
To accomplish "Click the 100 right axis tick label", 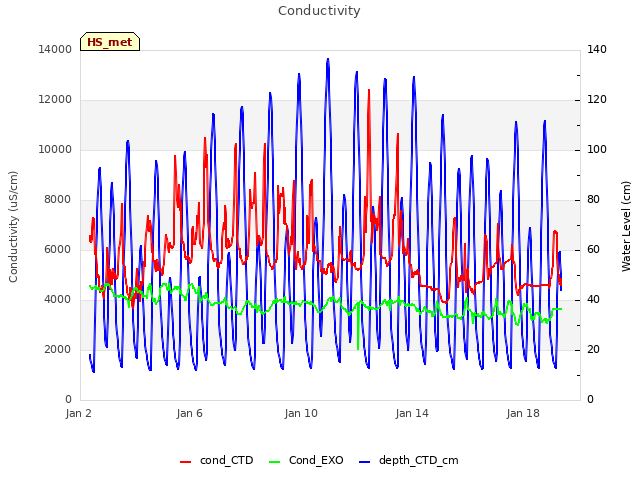I will point(597,149).
